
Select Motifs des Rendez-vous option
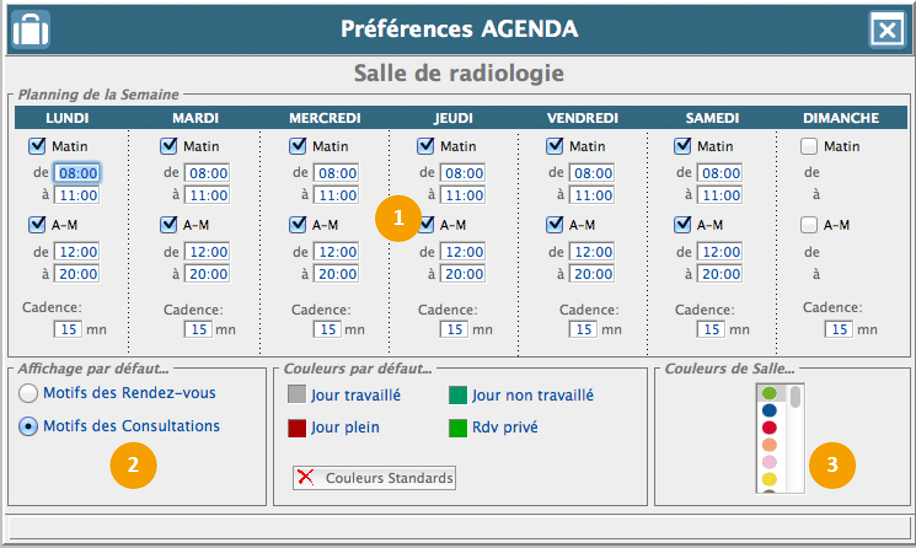click(29, 393)
